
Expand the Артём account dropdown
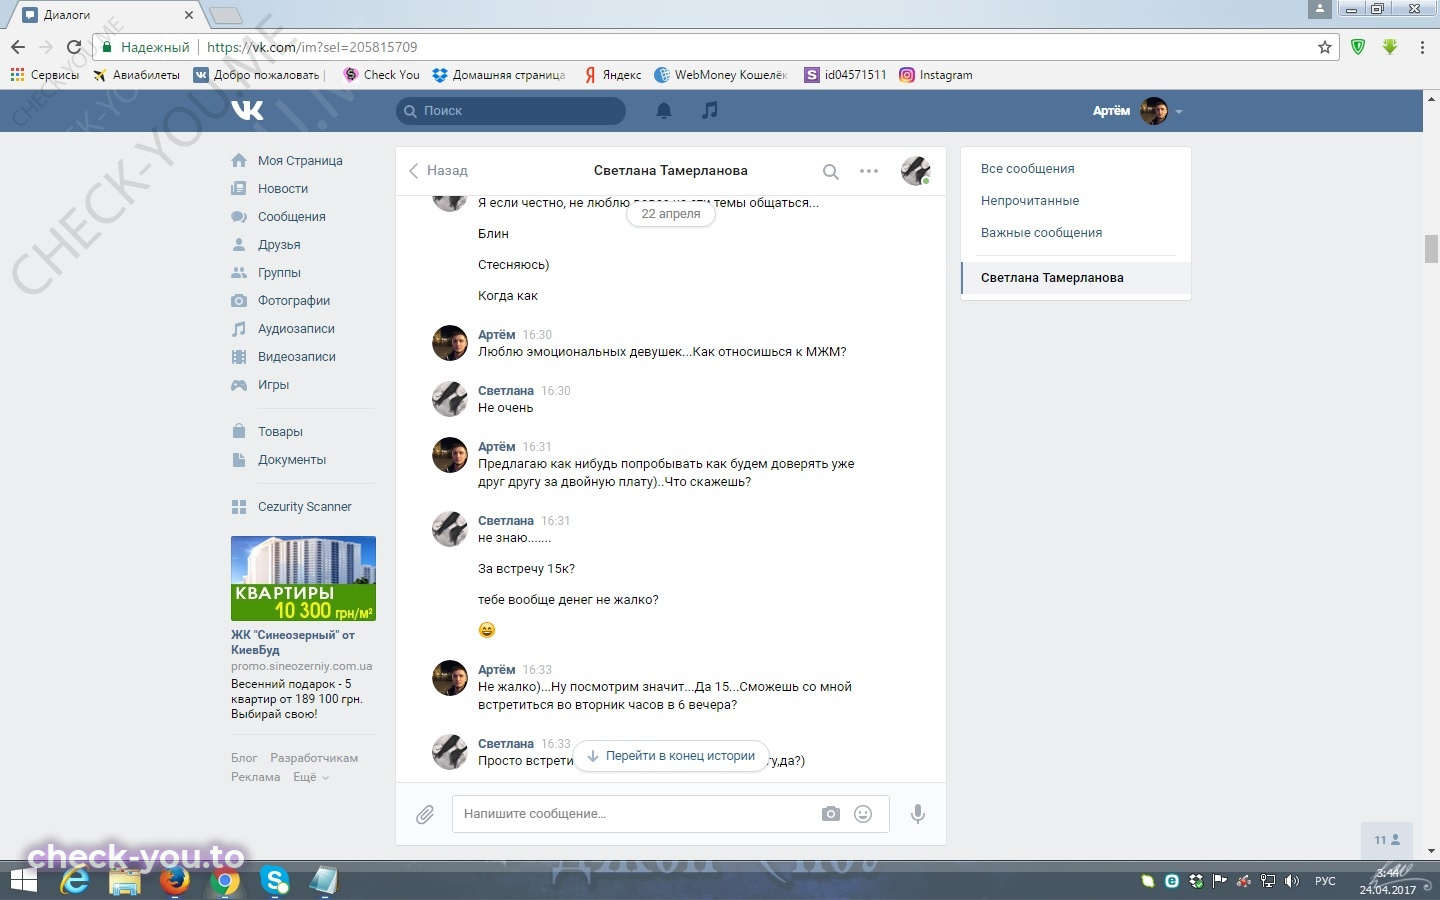(x=1138, y=111)
